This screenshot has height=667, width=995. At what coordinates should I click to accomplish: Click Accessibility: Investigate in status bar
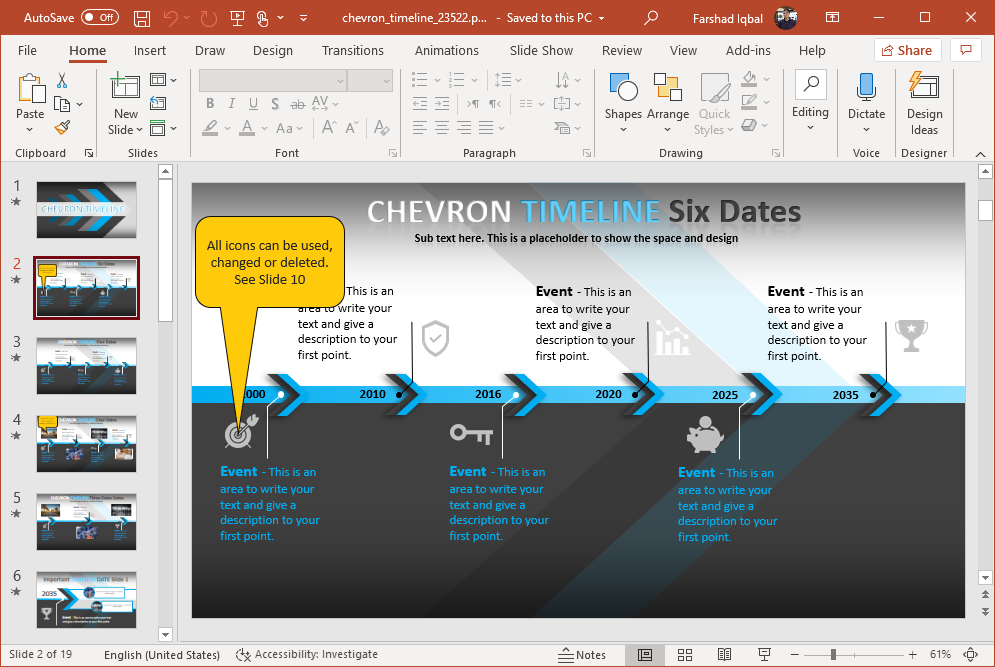pyautogui.click(x=307, y=654)
